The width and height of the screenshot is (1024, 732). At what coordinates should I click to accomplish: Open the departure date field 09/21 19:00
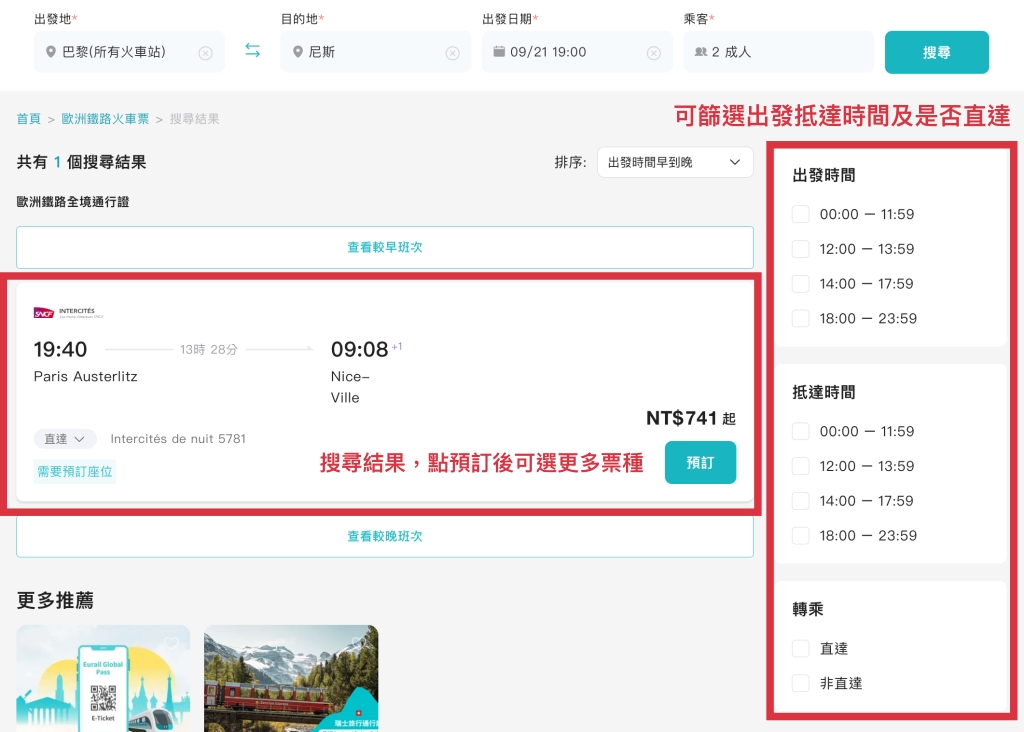point(577,52)
